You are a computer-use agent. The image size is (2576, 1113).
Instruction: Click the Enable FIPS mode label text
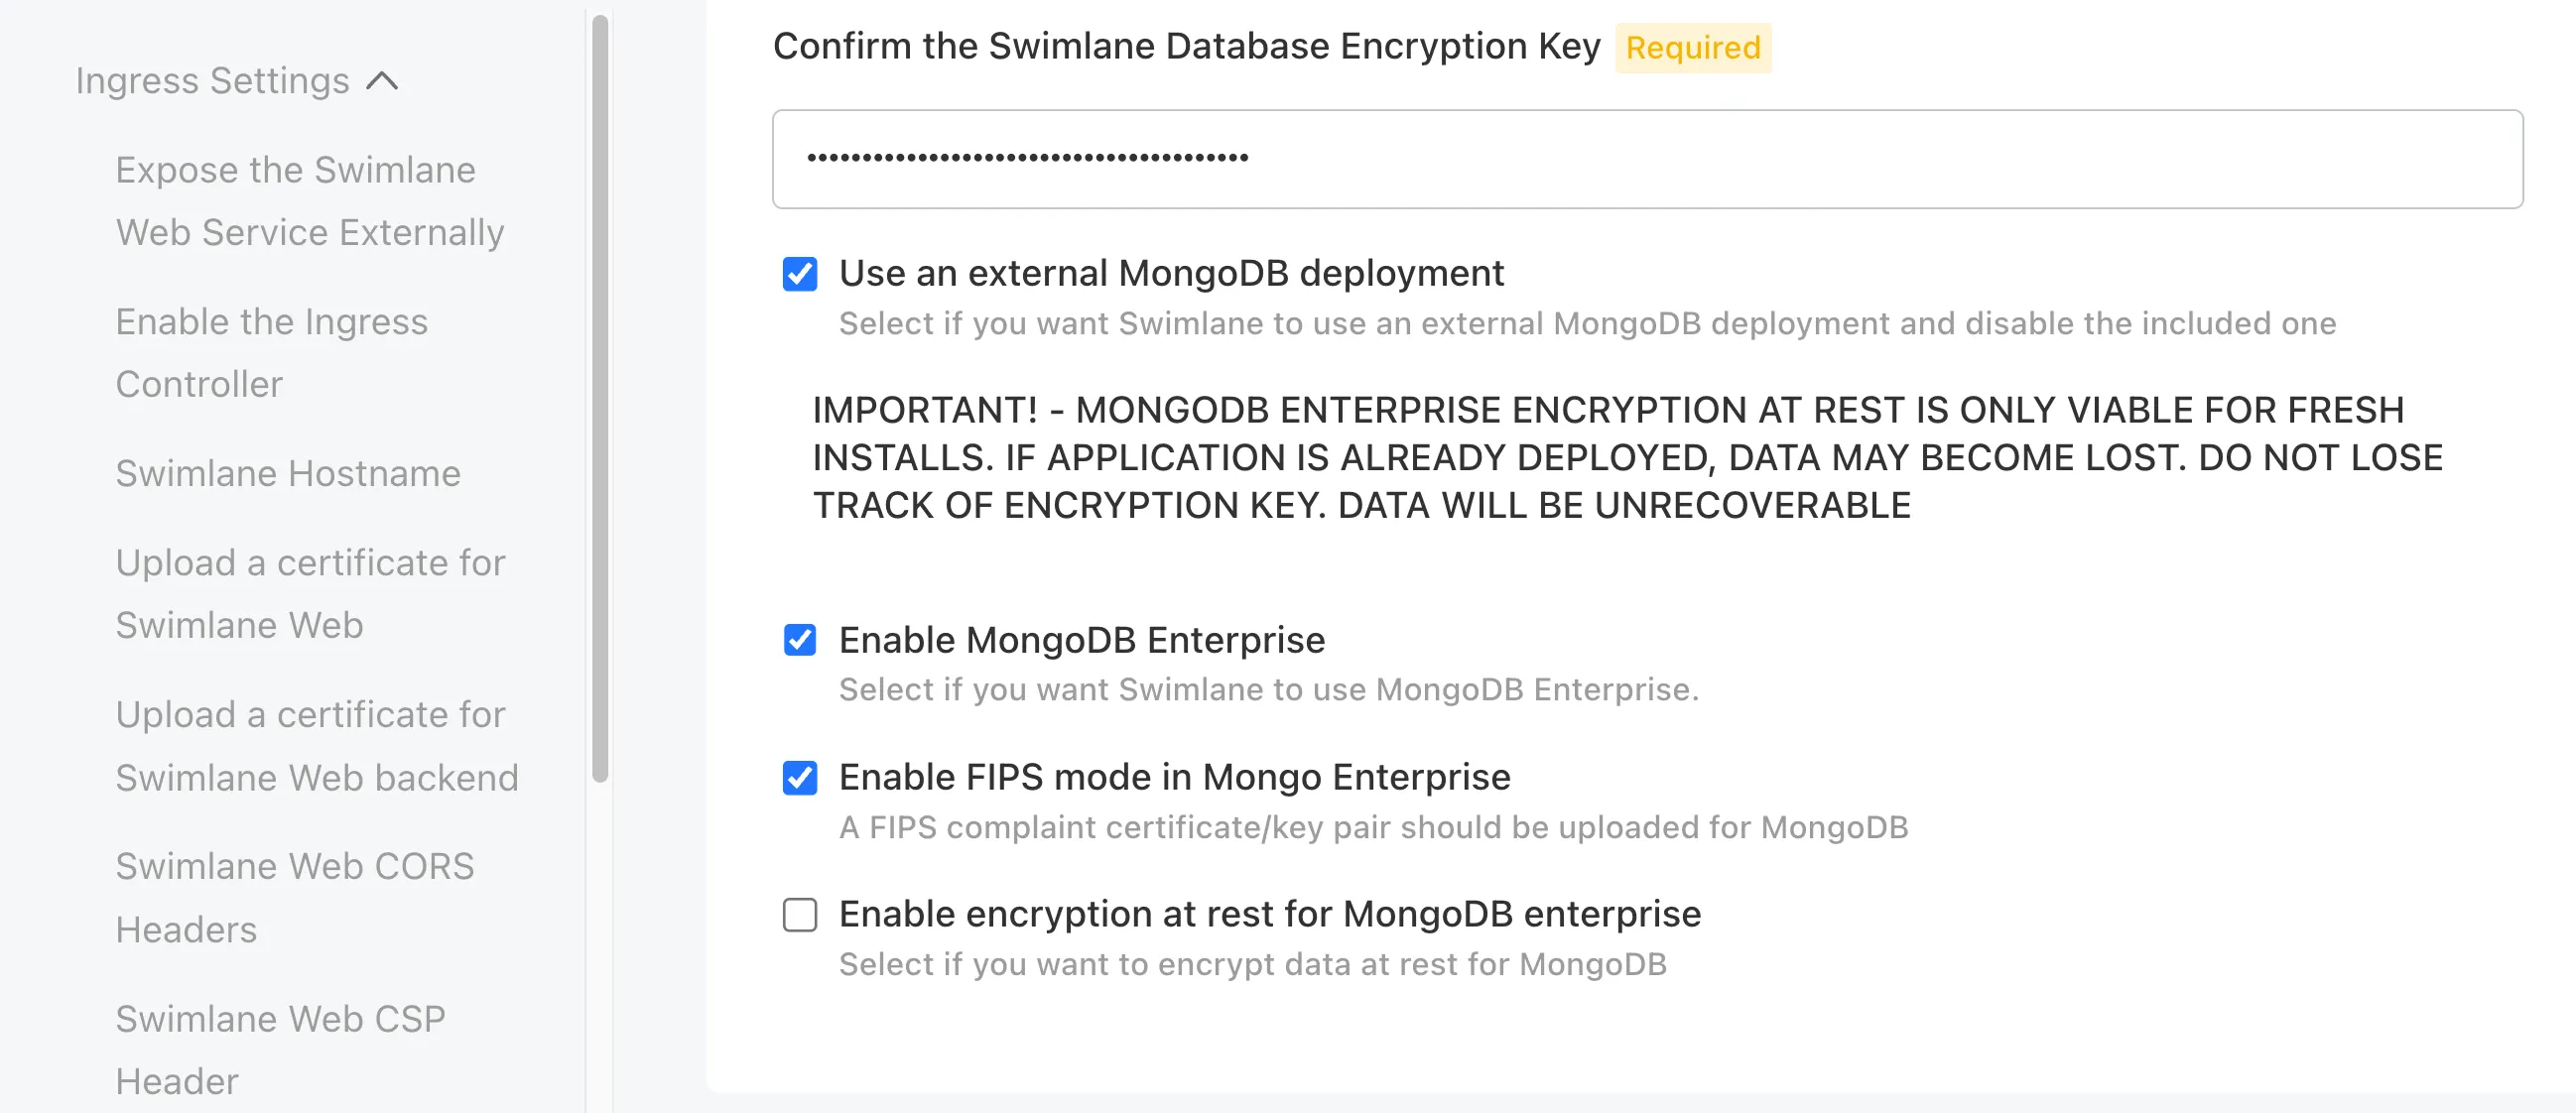[1175, 777]
